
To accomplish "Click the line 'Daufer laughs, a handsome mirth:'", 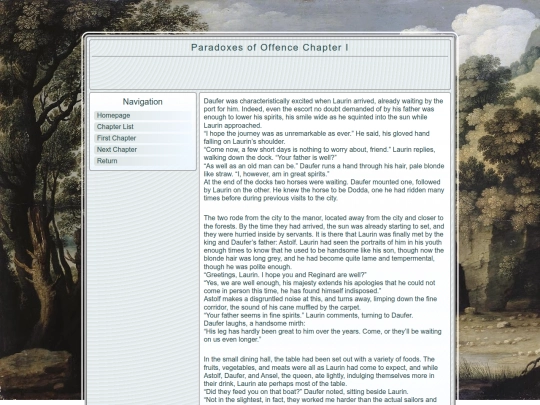I will point(254,323).
